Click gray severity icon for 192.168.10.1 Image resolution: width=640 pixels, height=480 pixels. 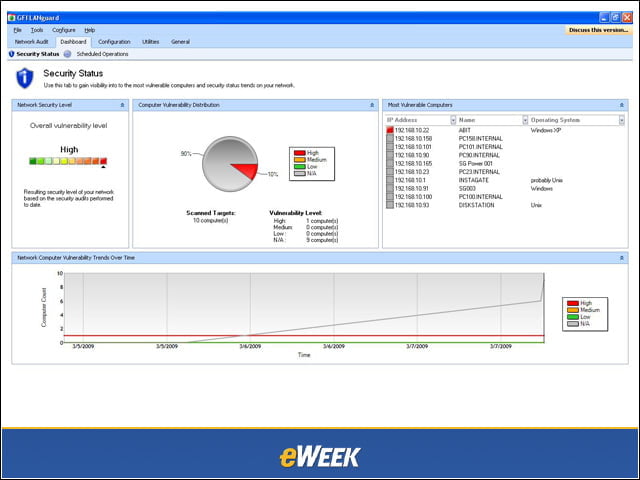point(390,180)
